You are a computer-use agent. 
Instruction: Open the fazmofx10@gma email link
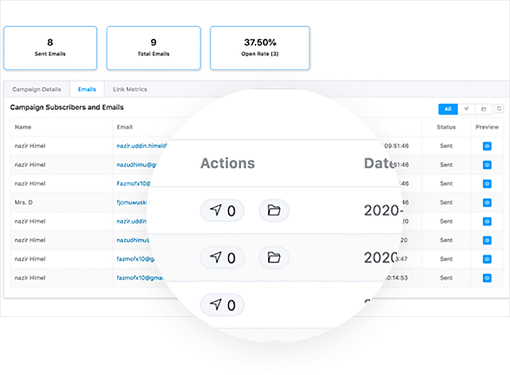(140, 278)
